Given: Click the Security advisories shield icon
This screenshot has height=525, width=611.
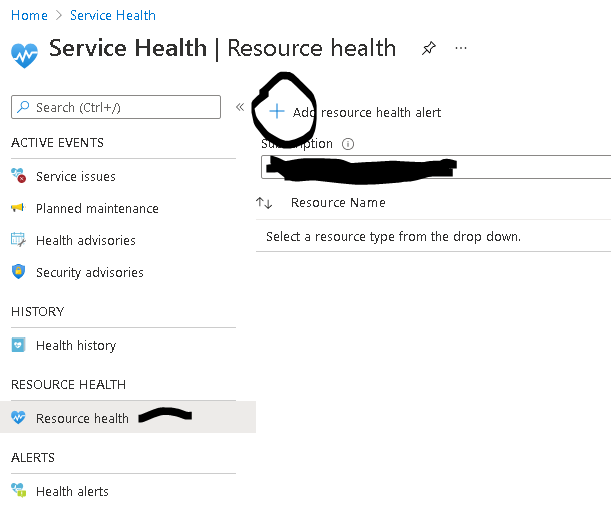Looking at the screenshot, I should 18,272.
